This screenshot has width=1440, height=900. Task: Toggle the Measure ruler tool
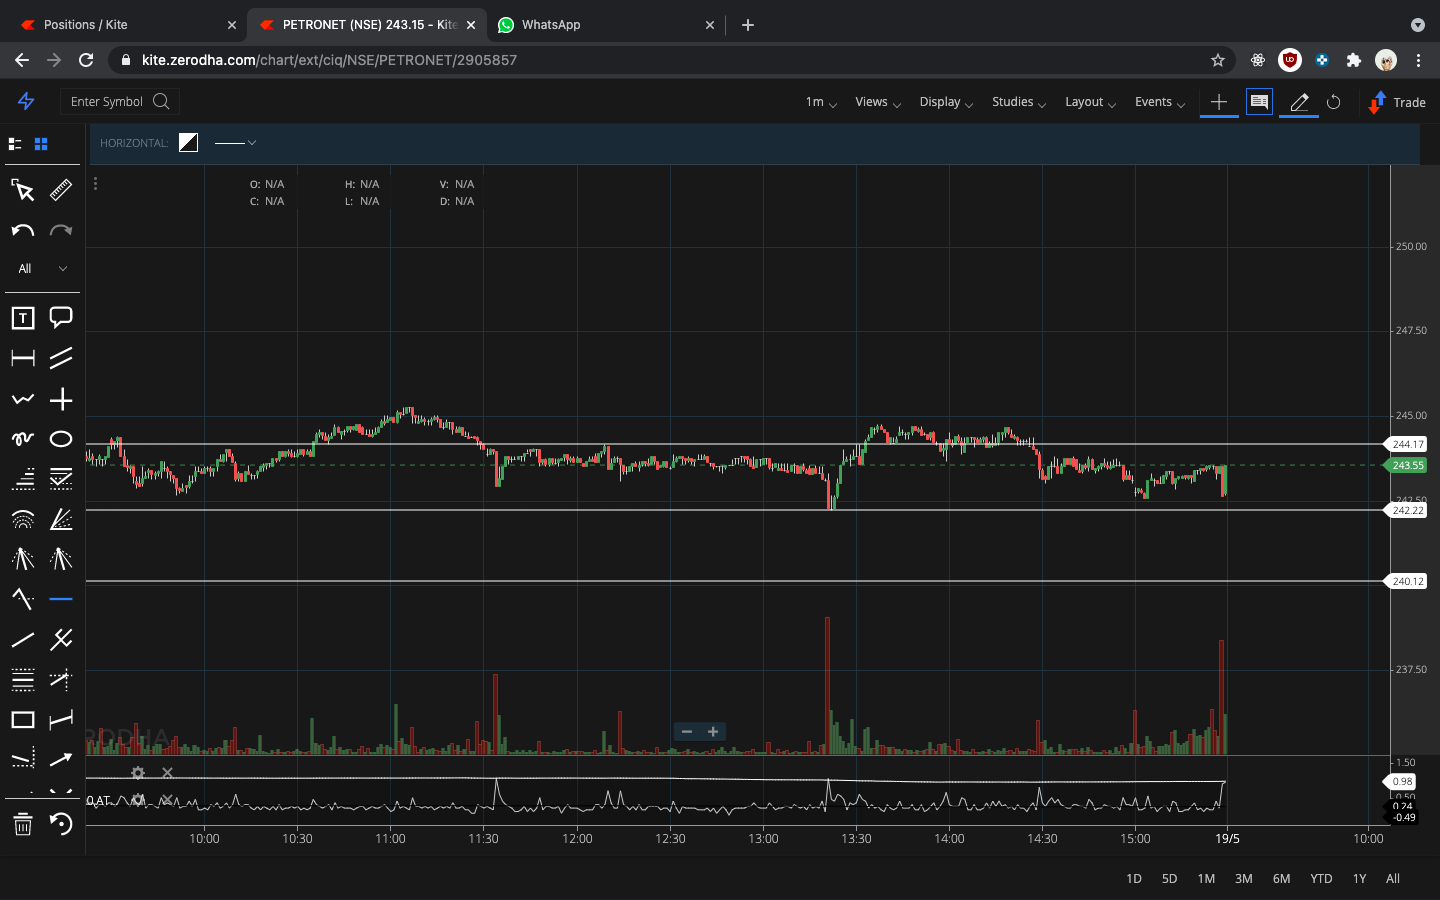61,190
